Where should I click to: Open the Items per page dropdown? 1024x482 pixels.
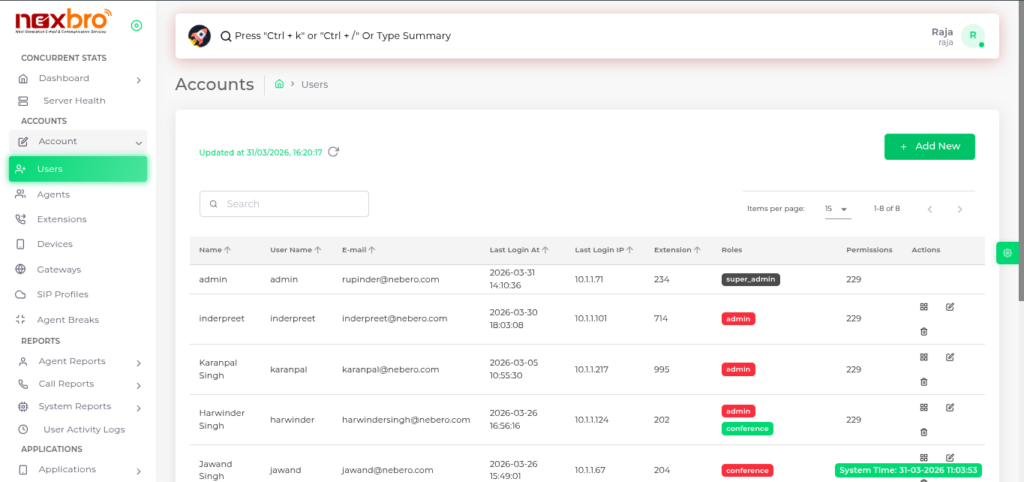pos(836,209)
